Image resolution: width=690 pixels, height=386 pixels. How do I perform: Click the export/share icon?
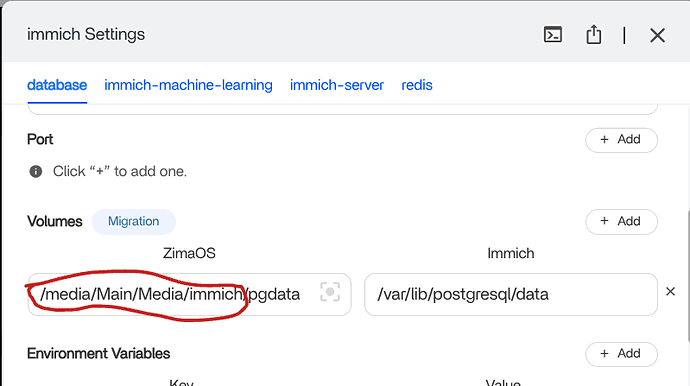tap(594, 34)
